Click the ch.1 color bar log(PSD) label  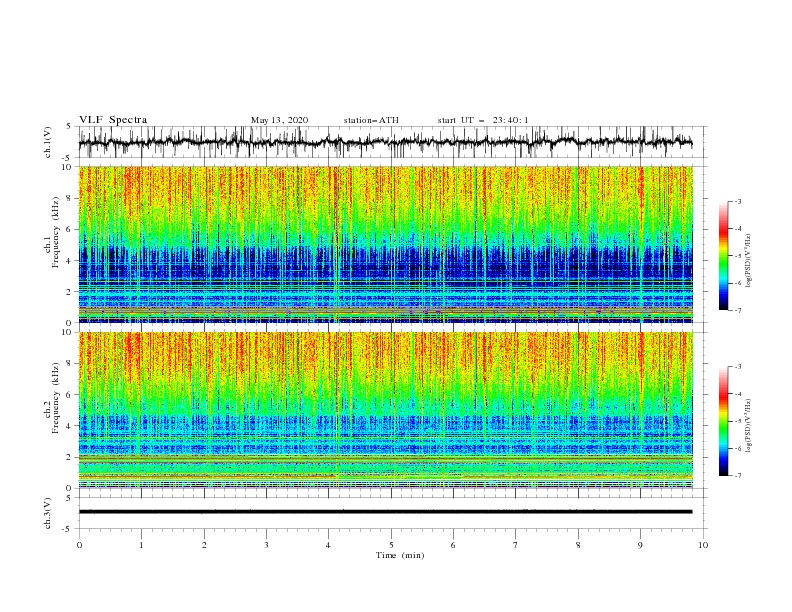coord(749,261)
